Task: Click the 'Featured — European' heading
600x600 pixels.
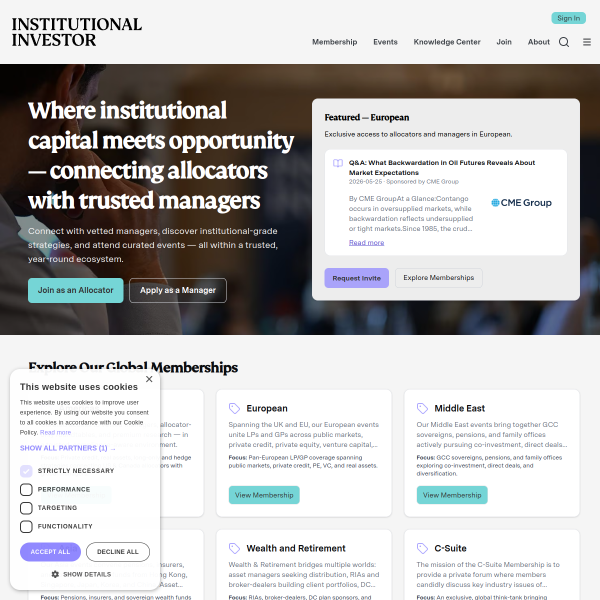Action: (x=367, y=117)
